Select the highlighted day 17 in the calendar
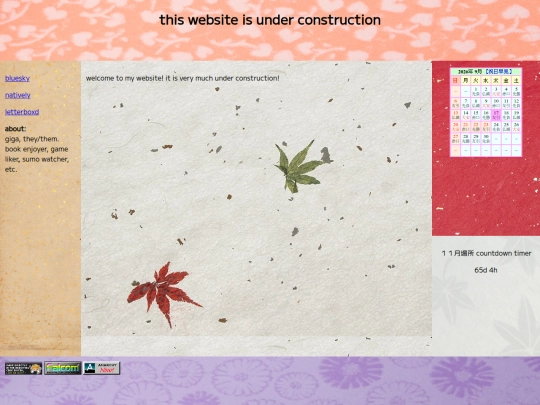 click(x=496, y=115)
